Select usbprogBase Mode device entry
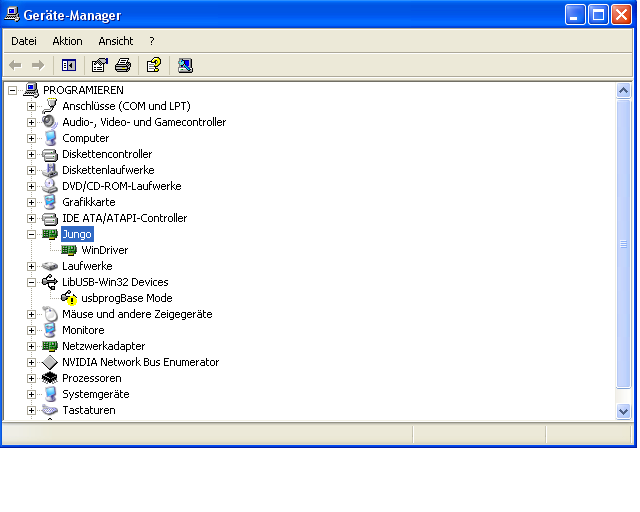 coord(127,298)
